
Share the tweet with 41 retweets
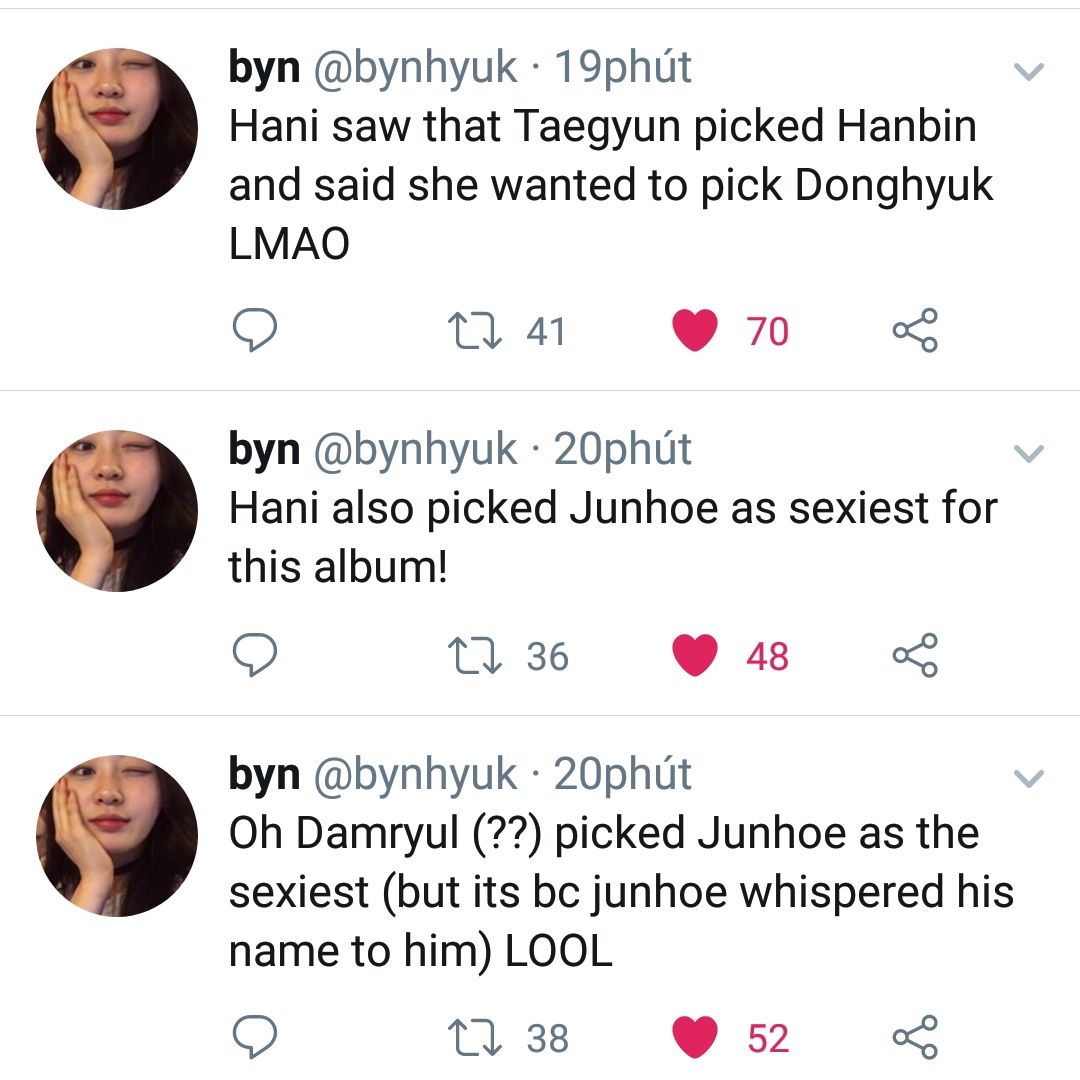pyautogui.click(x=915, y=331)
